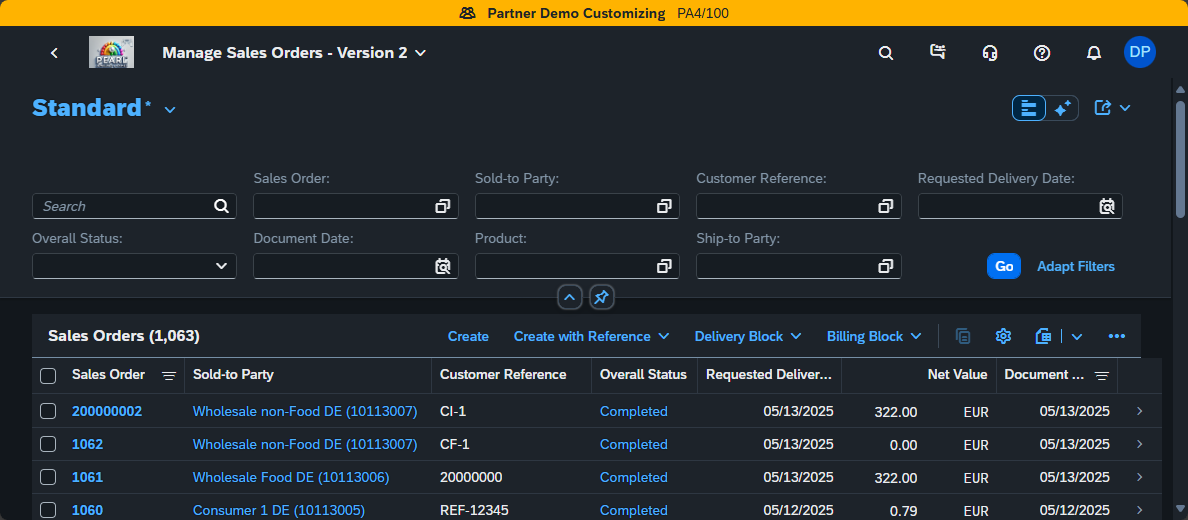Navigate into row 1061 via arrow
This screenshot has width=1188, height=520.
[1140, 477]
